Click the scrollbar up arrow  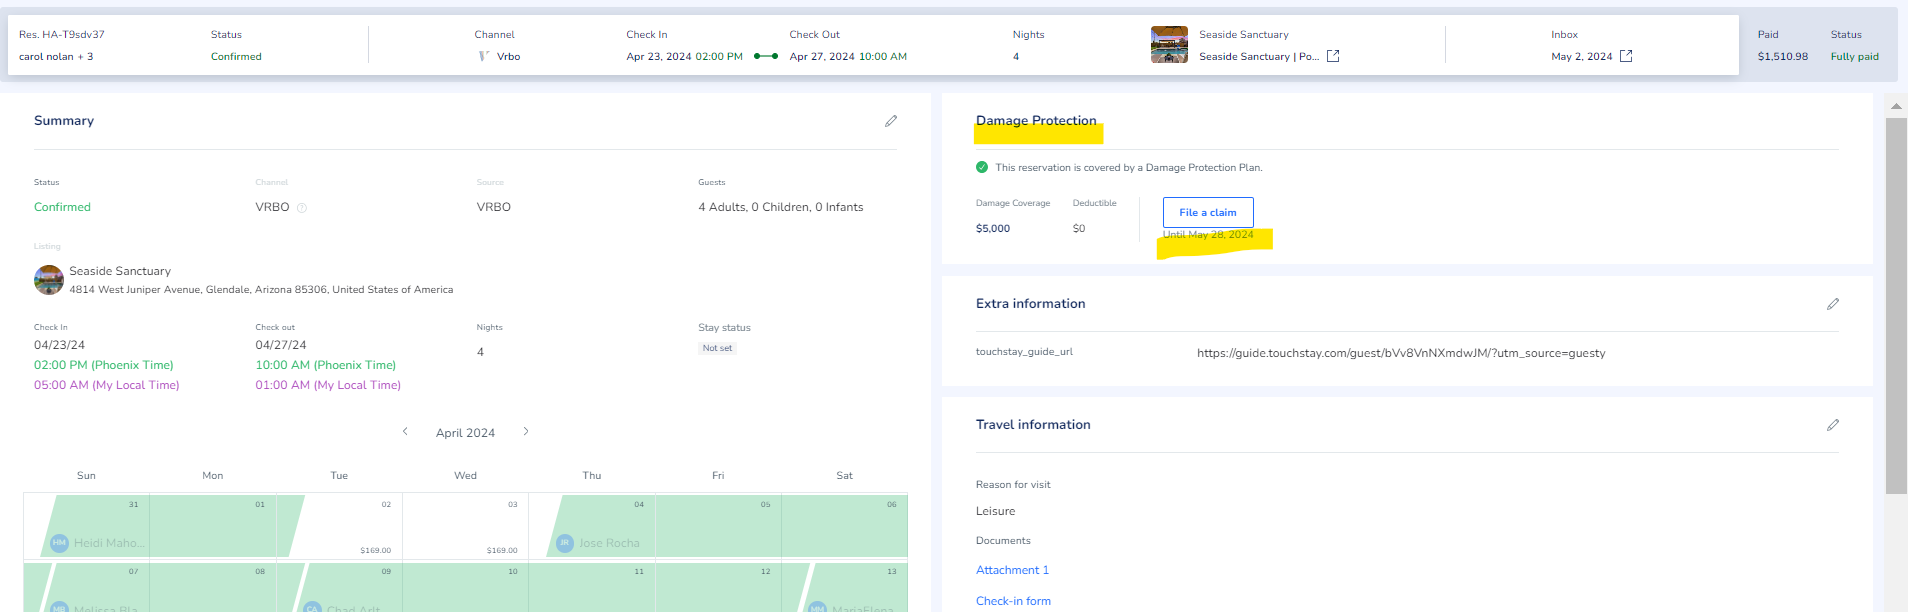pyautogui.click(x=1896, y=105)
